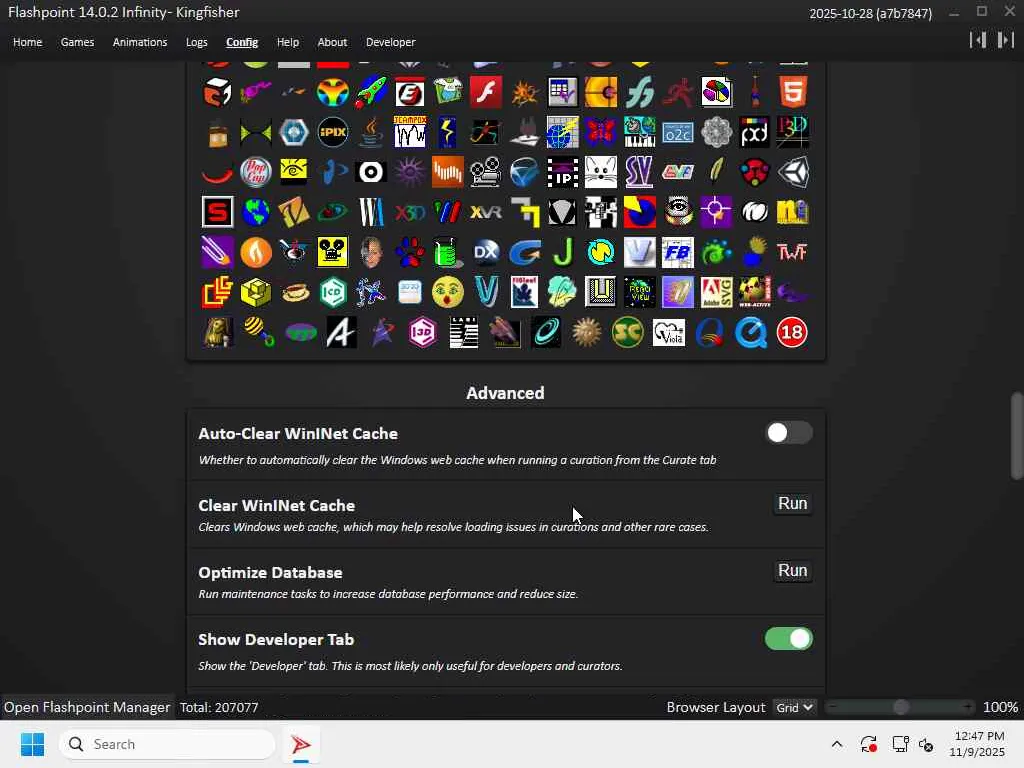Click the red-blue paw print icon
Screen dimensions: 1024x768
pos(409,252)
